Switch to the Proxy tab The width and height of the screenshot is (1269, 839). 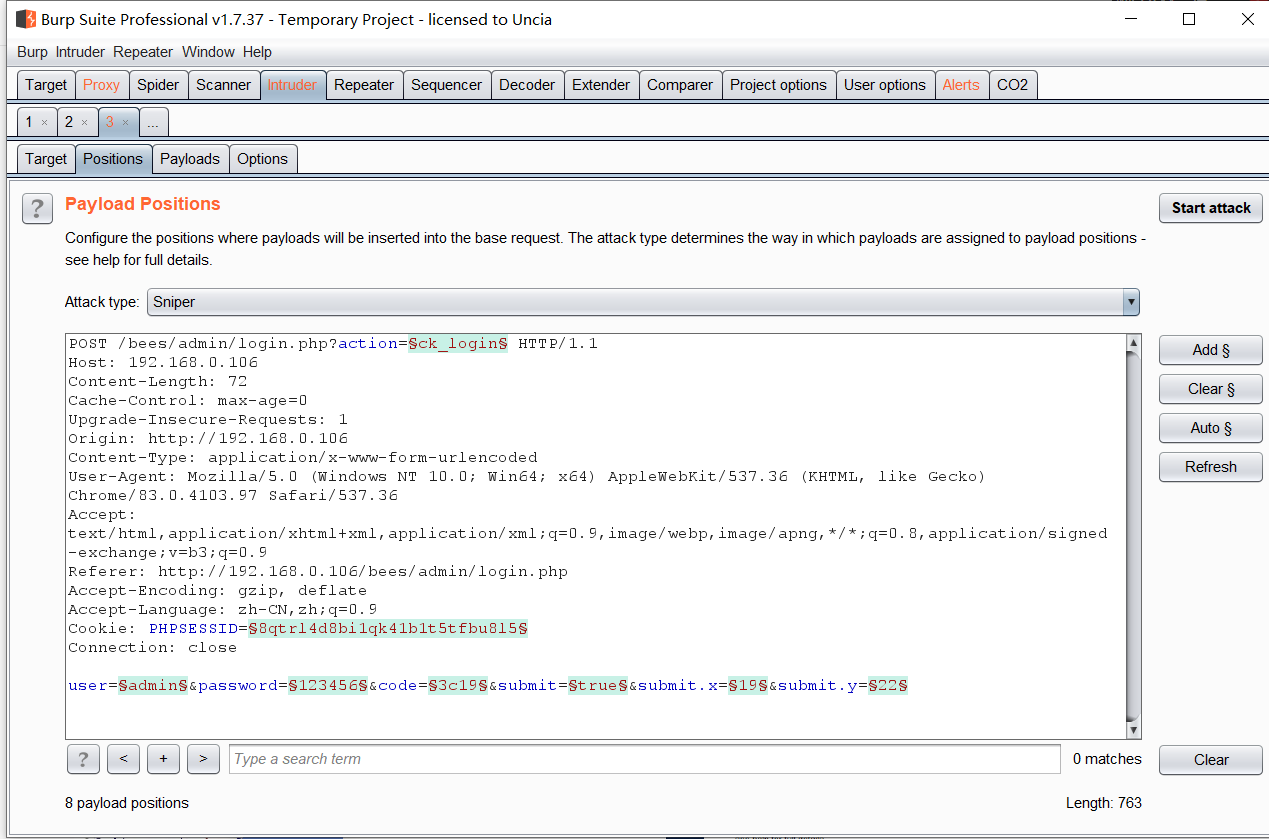(x=101, y=85)
